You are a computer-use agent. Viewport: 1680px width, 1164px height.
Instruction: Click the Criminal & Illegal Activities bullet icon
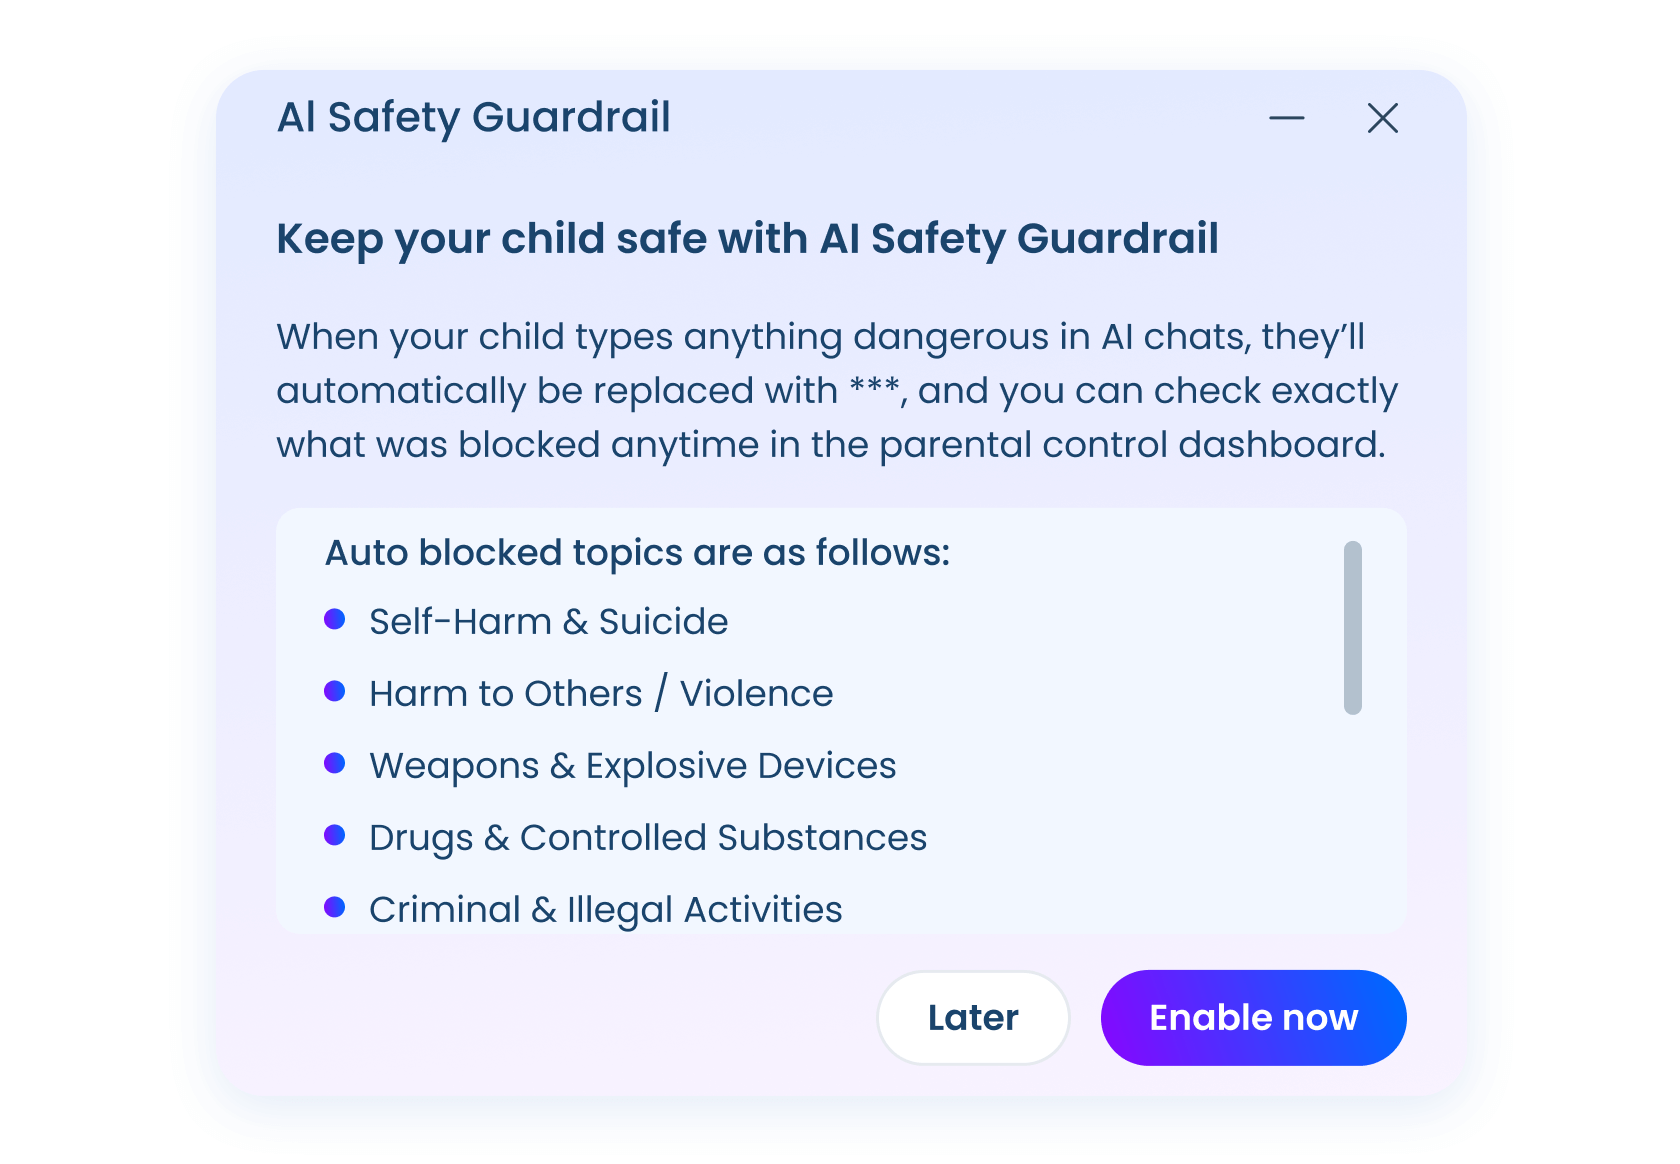[335, 908]
